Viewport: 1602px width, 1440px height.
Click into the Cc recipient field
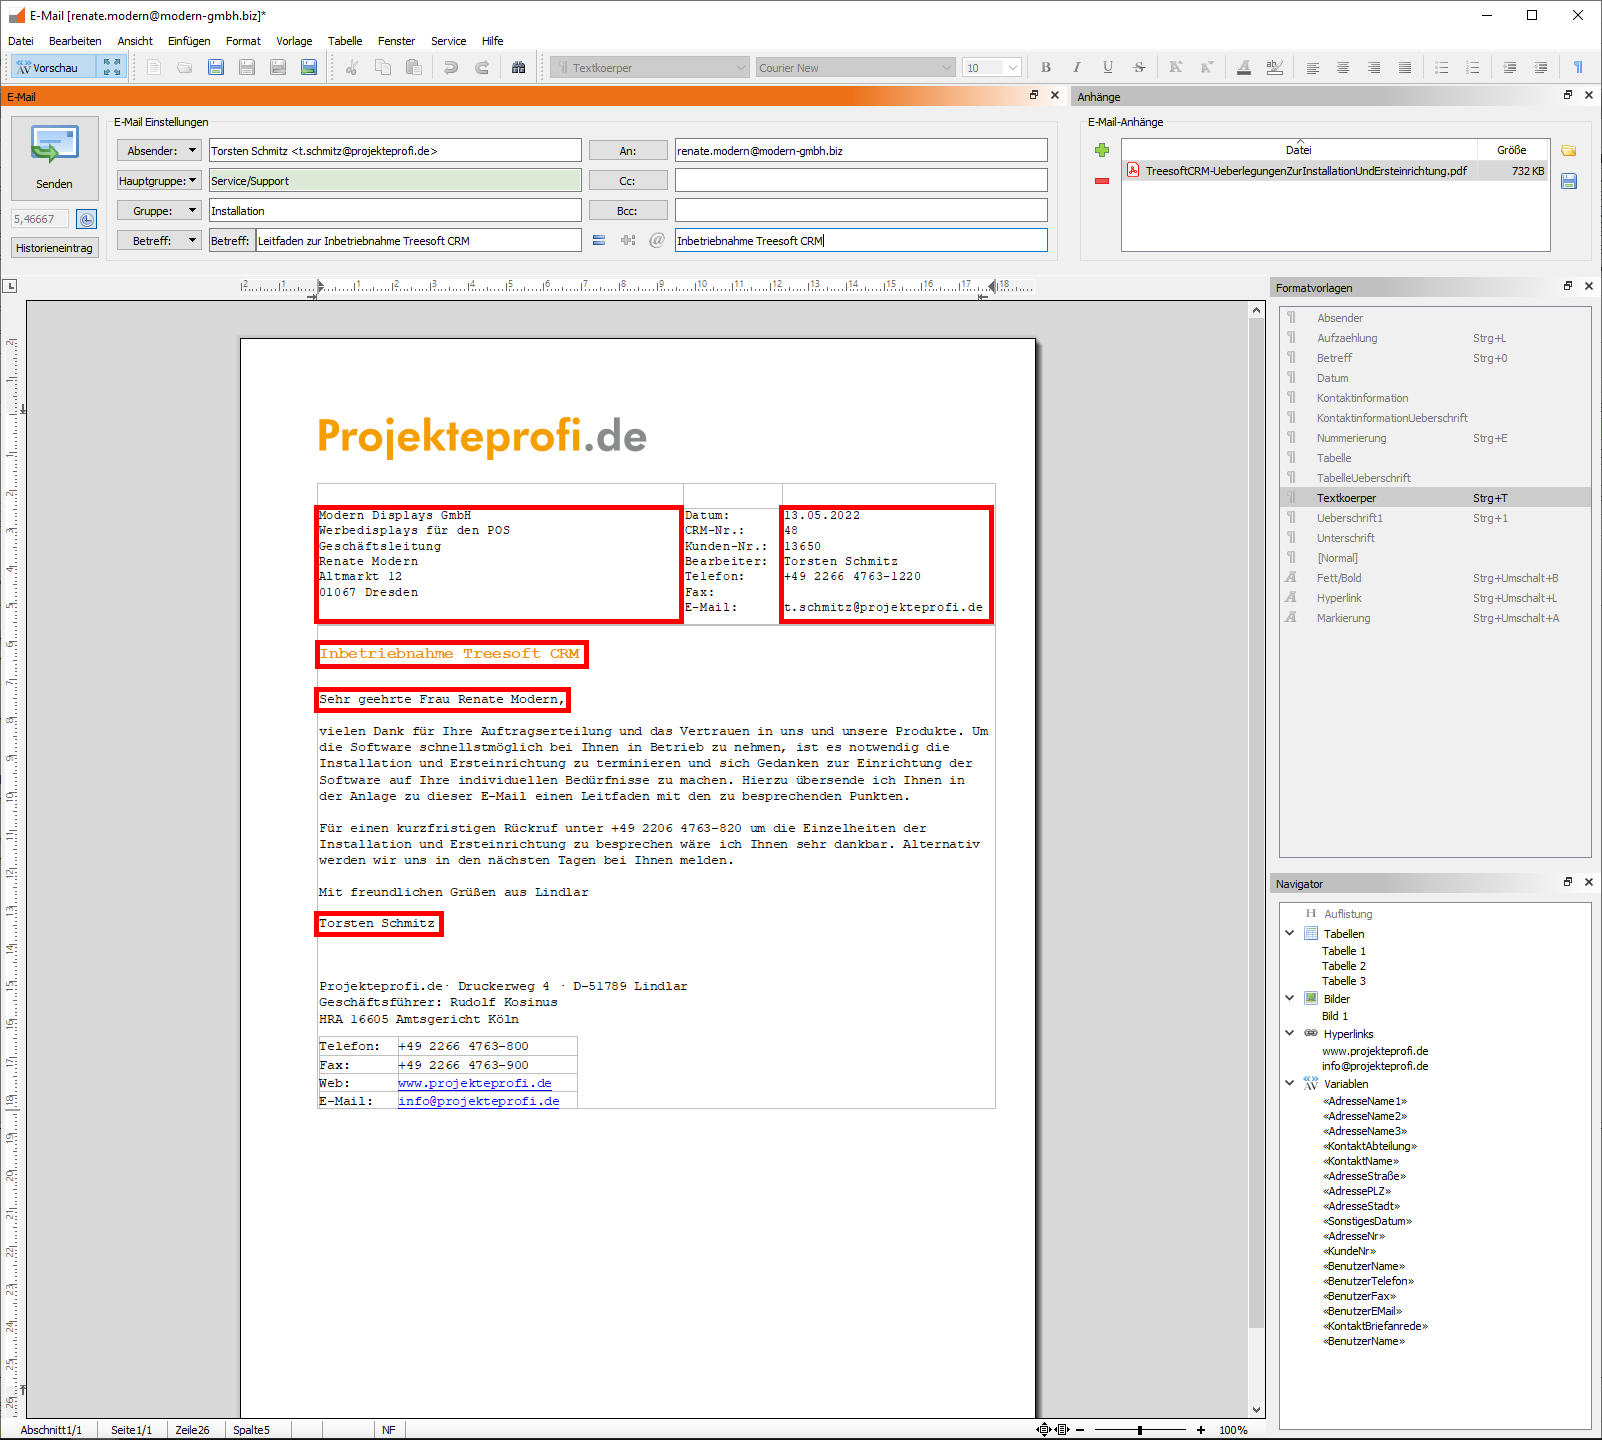pos(860,181)
